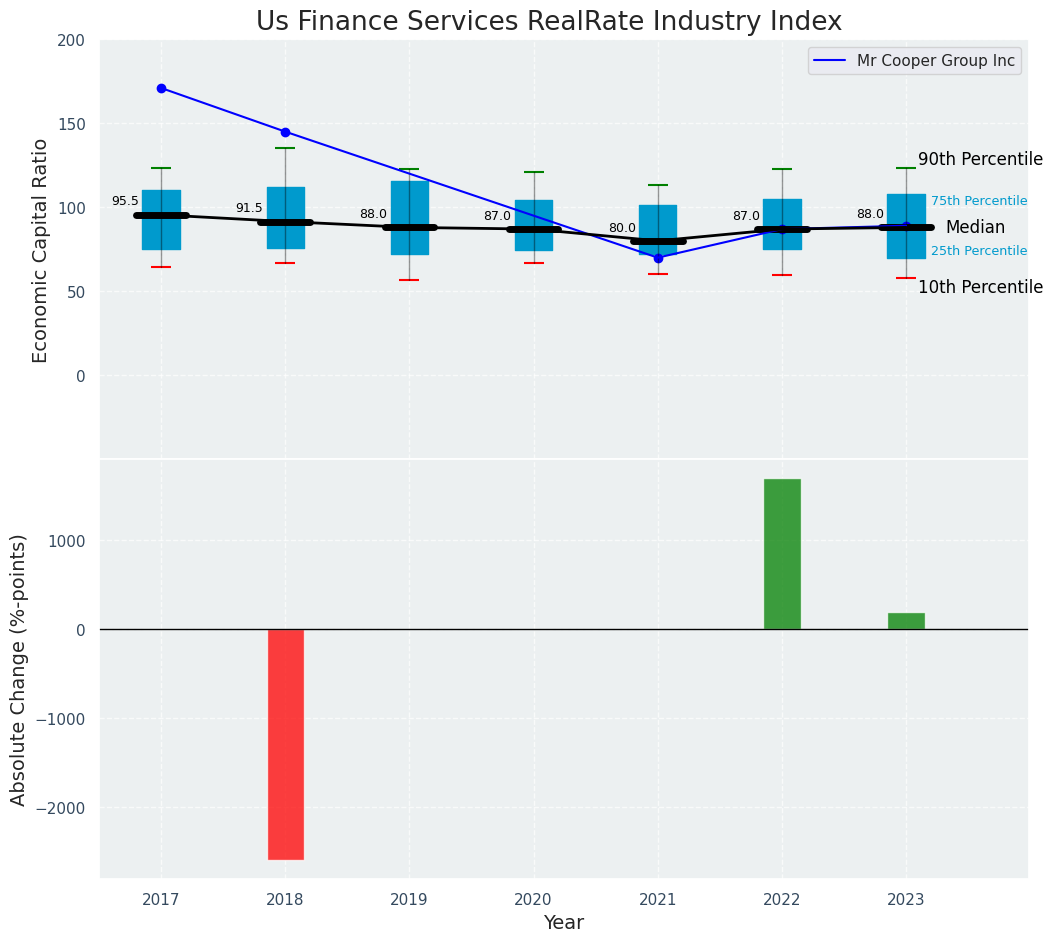This screenshot has width=1053, height=942.
Task: Click the 10th Percentile annotation
Action: [980, 287]
